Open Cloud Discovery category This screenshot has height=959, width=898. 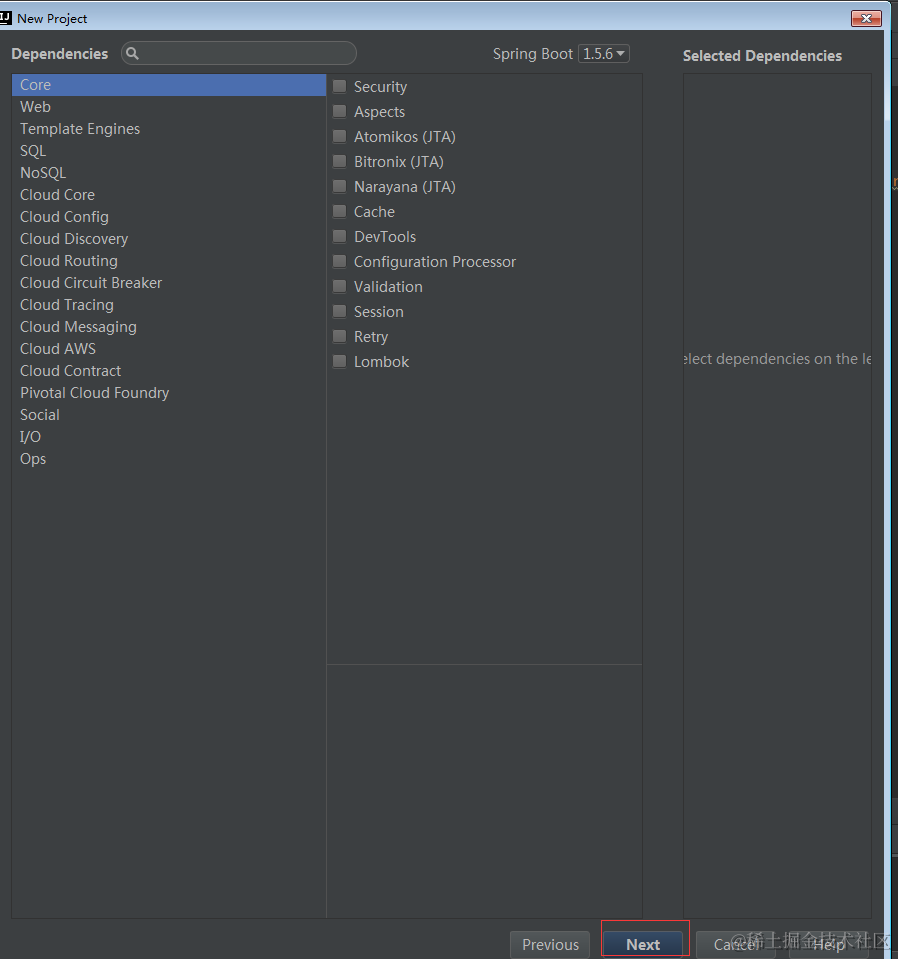pos(169,239)
